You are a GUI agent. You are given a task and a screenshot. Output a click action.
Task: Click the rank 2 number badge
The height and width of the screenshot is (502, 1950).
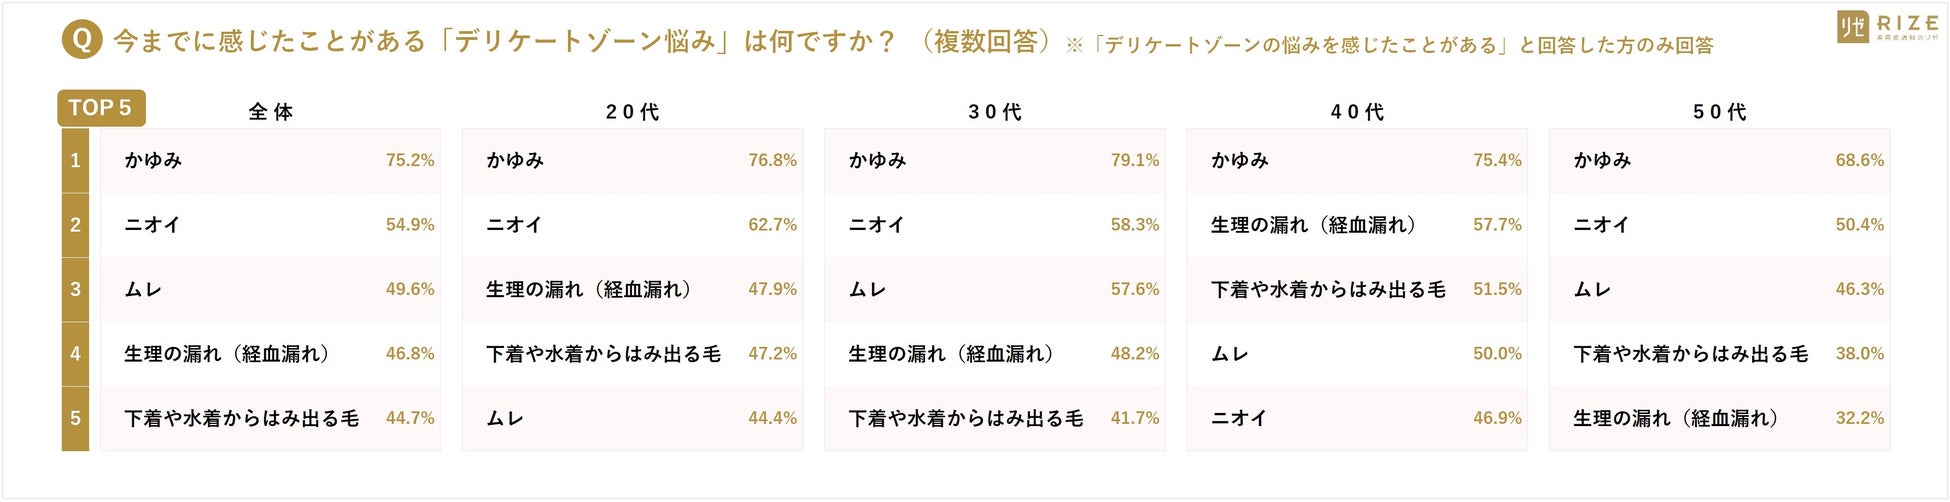pyautogui.click(x=75, y=225)
